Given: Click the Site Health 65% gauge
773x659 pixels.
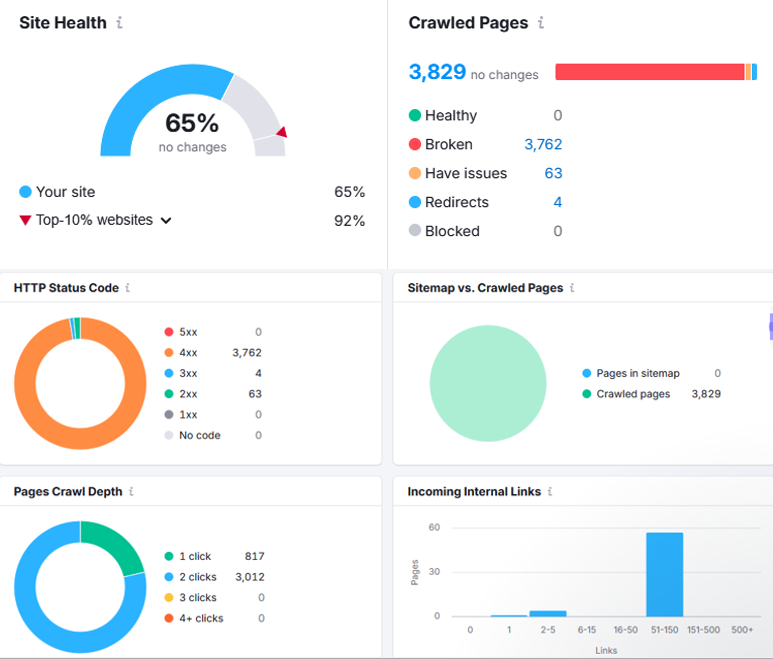Looking at the screenshot, I should [x=192, y=123].
